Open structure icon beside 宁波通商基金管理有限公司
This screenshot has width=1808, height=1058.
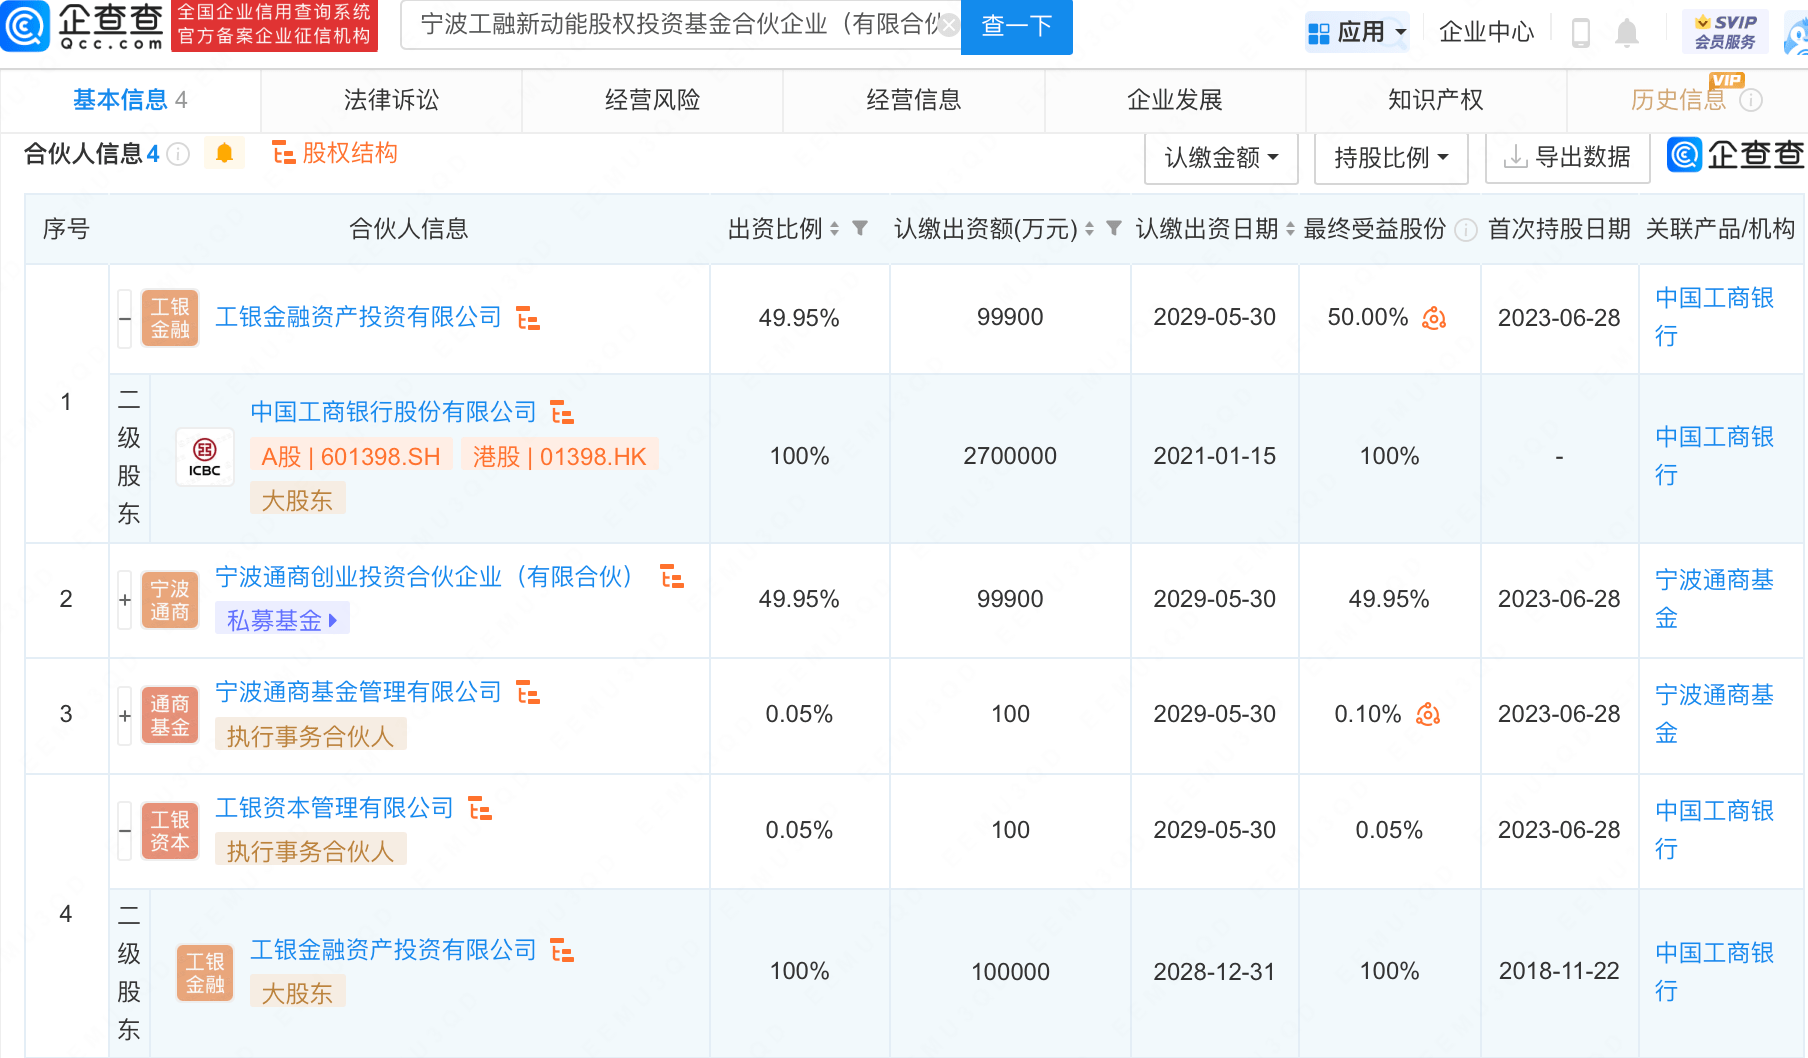528,692
